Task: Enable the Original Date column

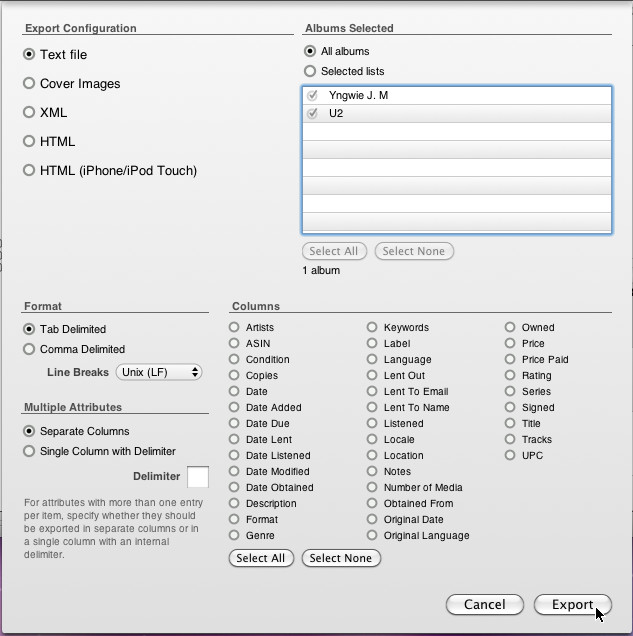Action: click(x=372, y=519)
